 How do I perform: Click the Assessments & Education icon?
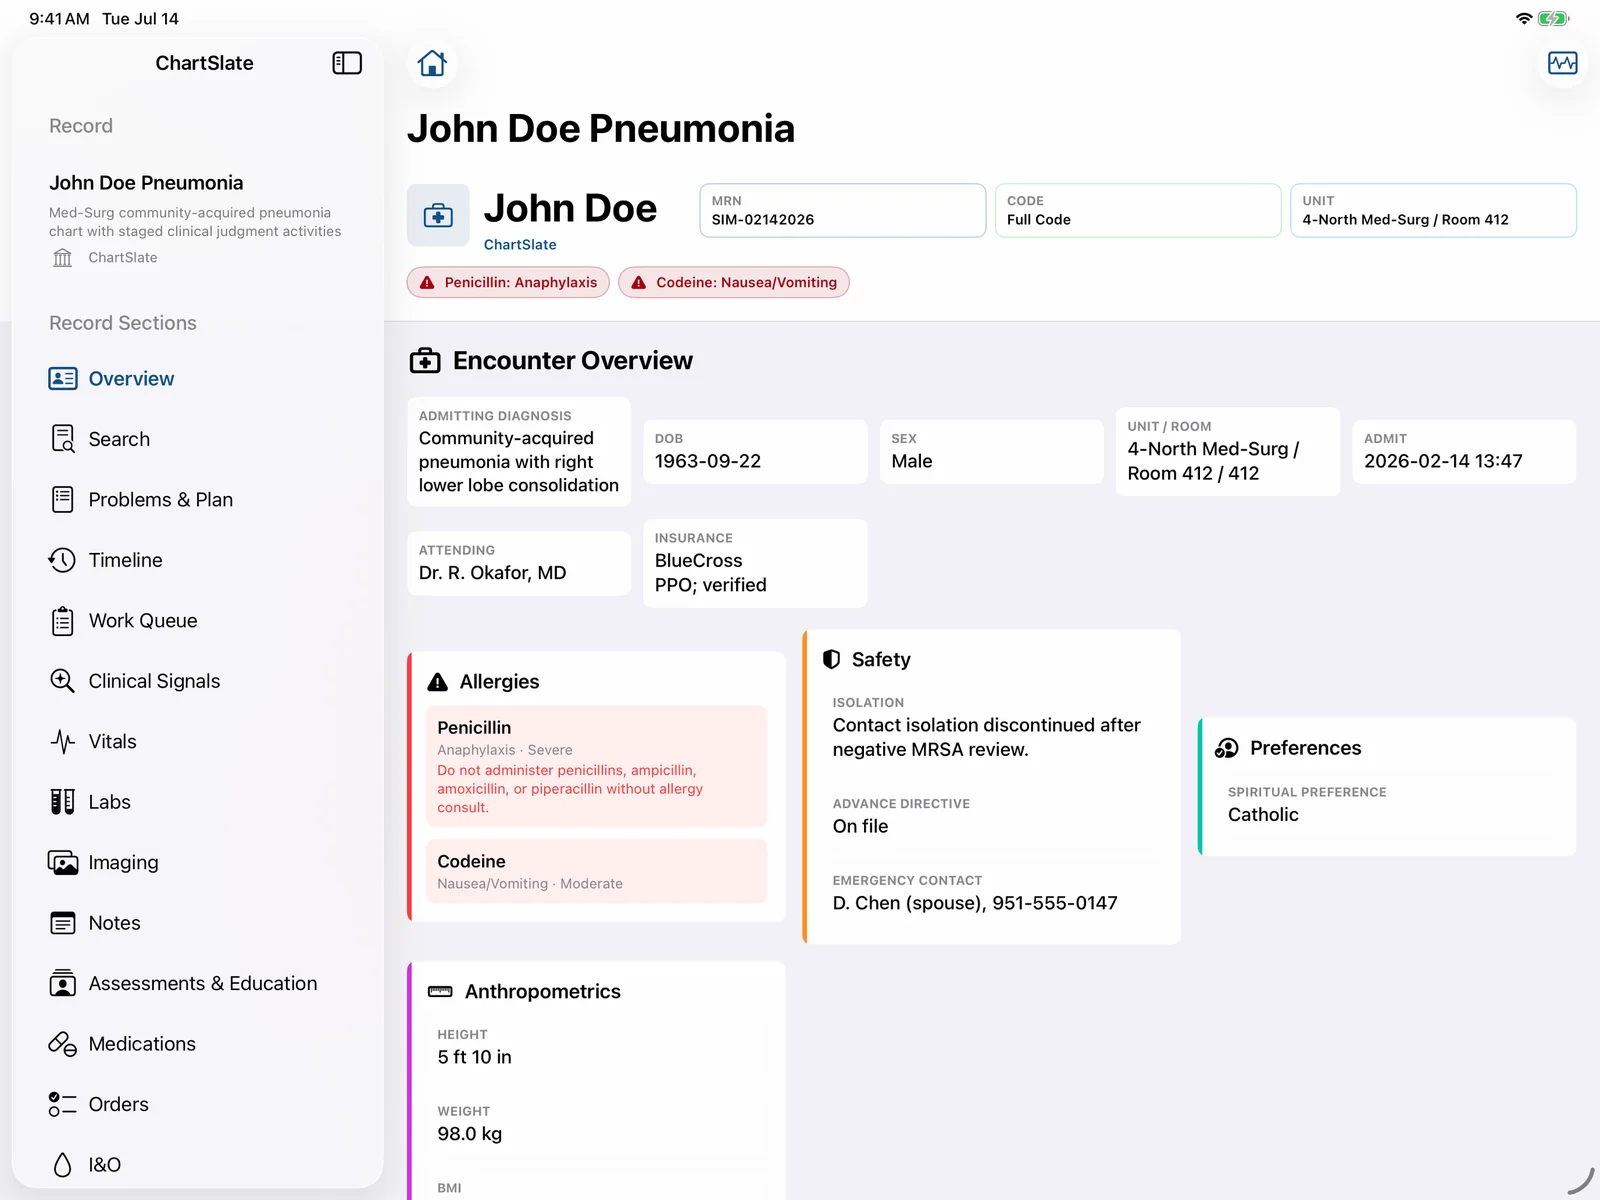[x=63, y=984]
